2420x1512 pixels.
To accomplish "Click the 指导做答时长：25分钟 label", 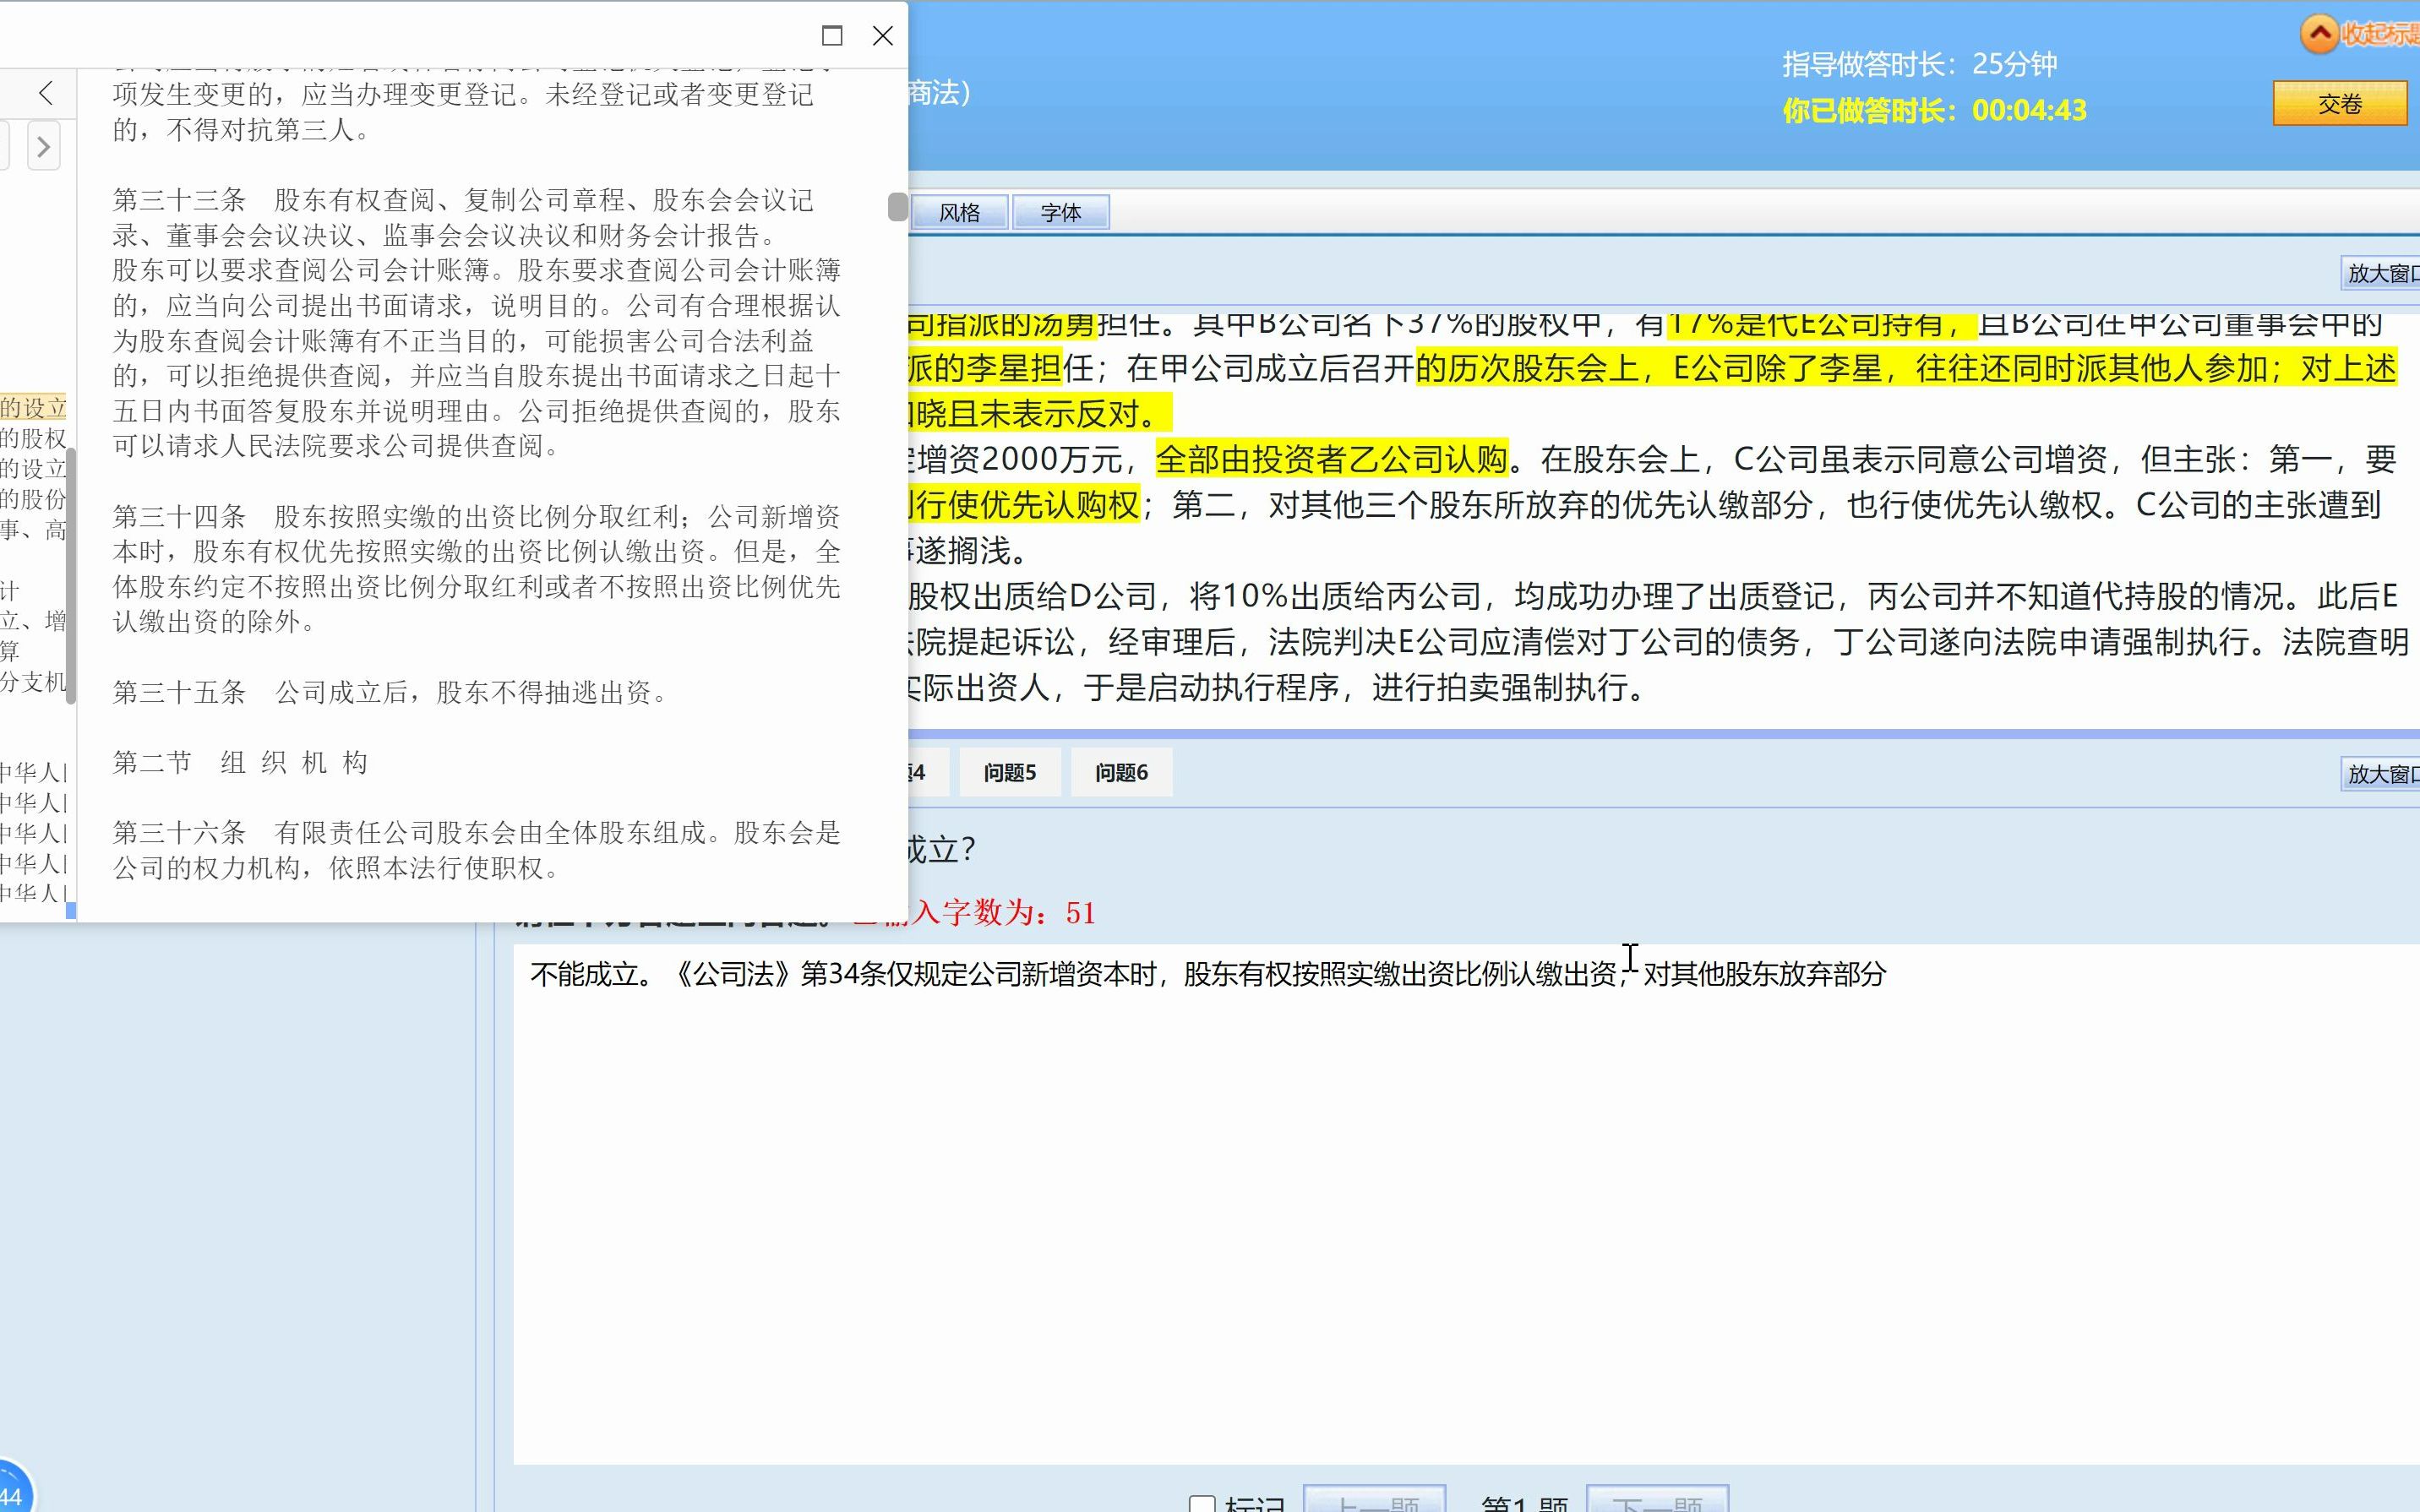I will tap(1919, 64).
